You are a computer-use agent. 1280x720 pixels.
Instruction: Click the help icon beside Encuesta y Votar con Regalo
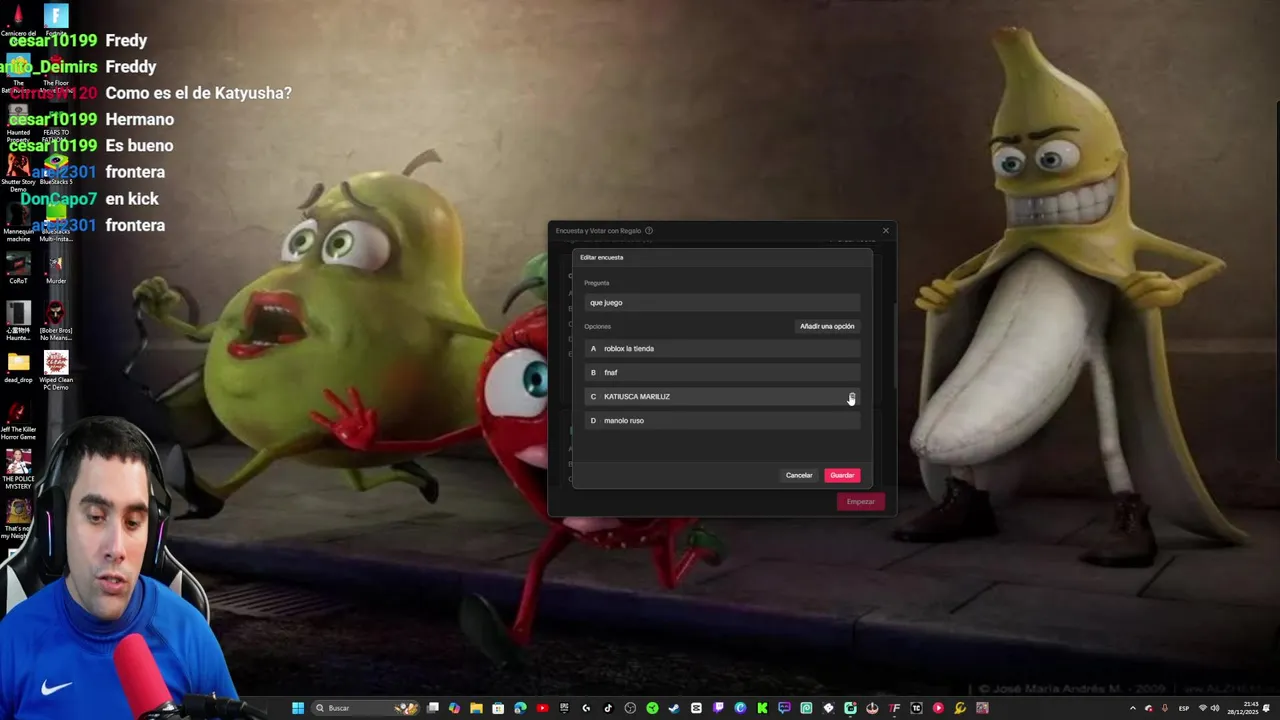[x=649, y=231]
